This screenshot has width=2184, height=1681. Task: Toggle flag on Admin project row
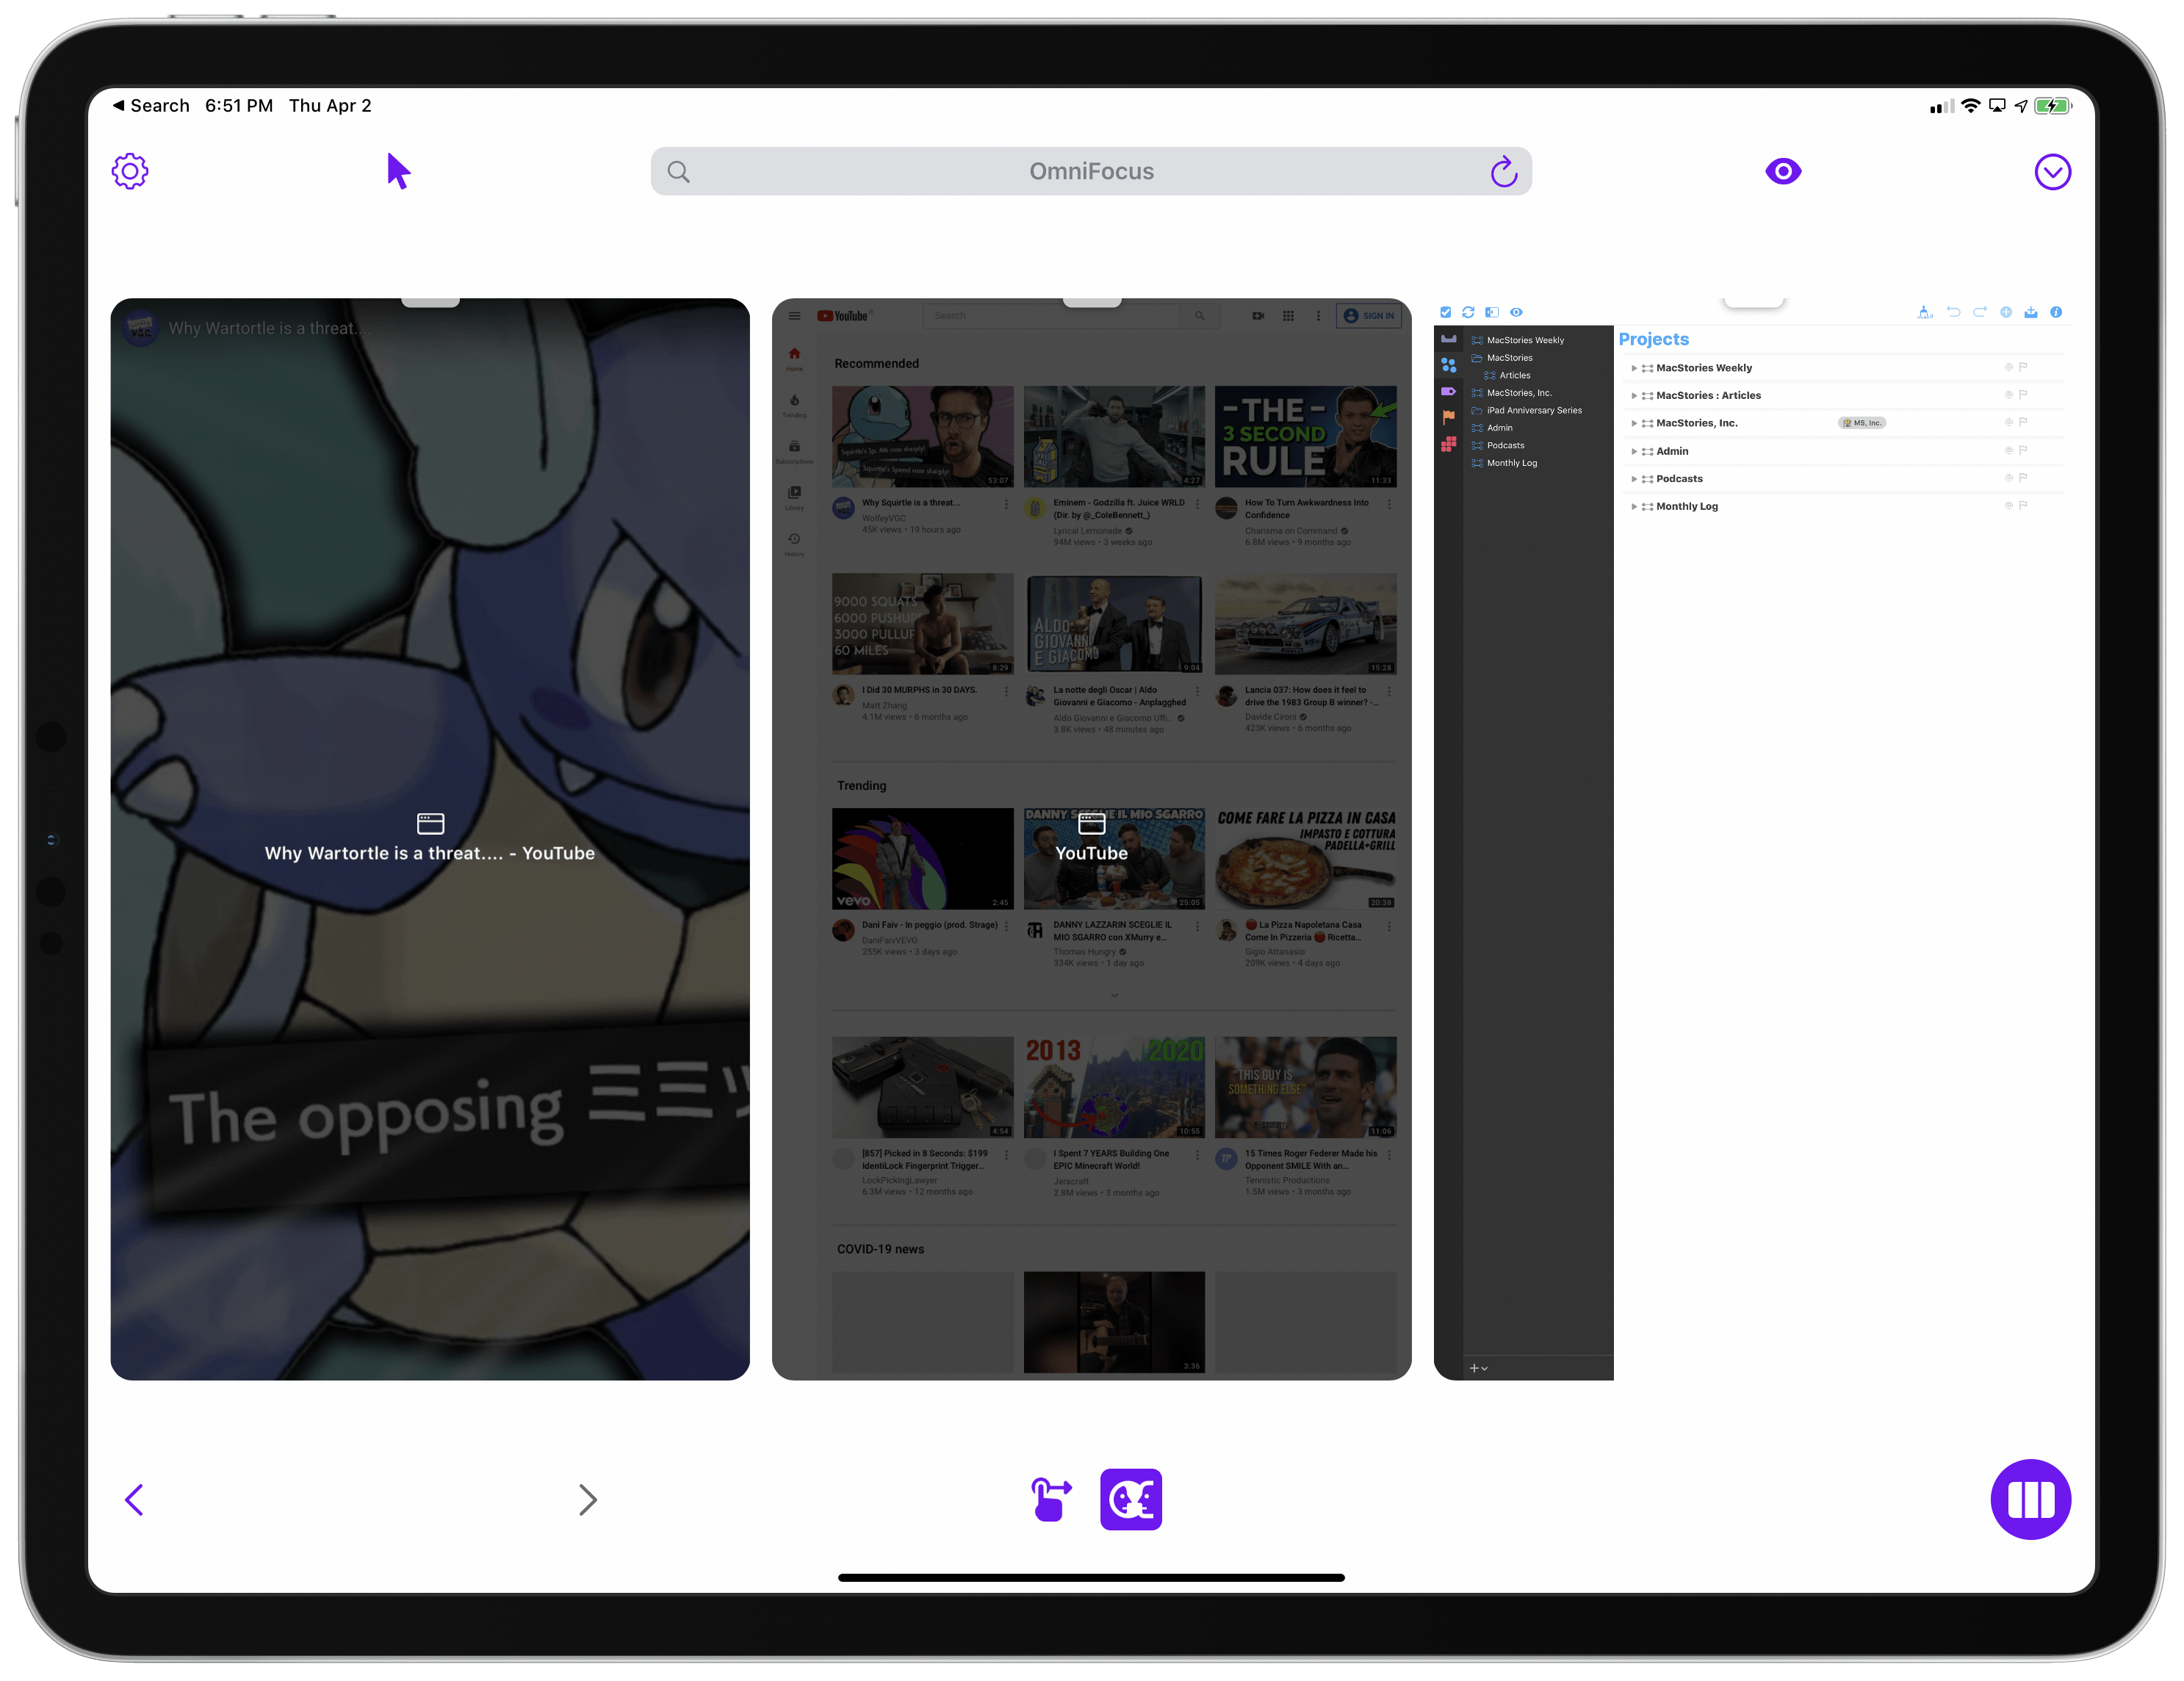click(2023, 451)
